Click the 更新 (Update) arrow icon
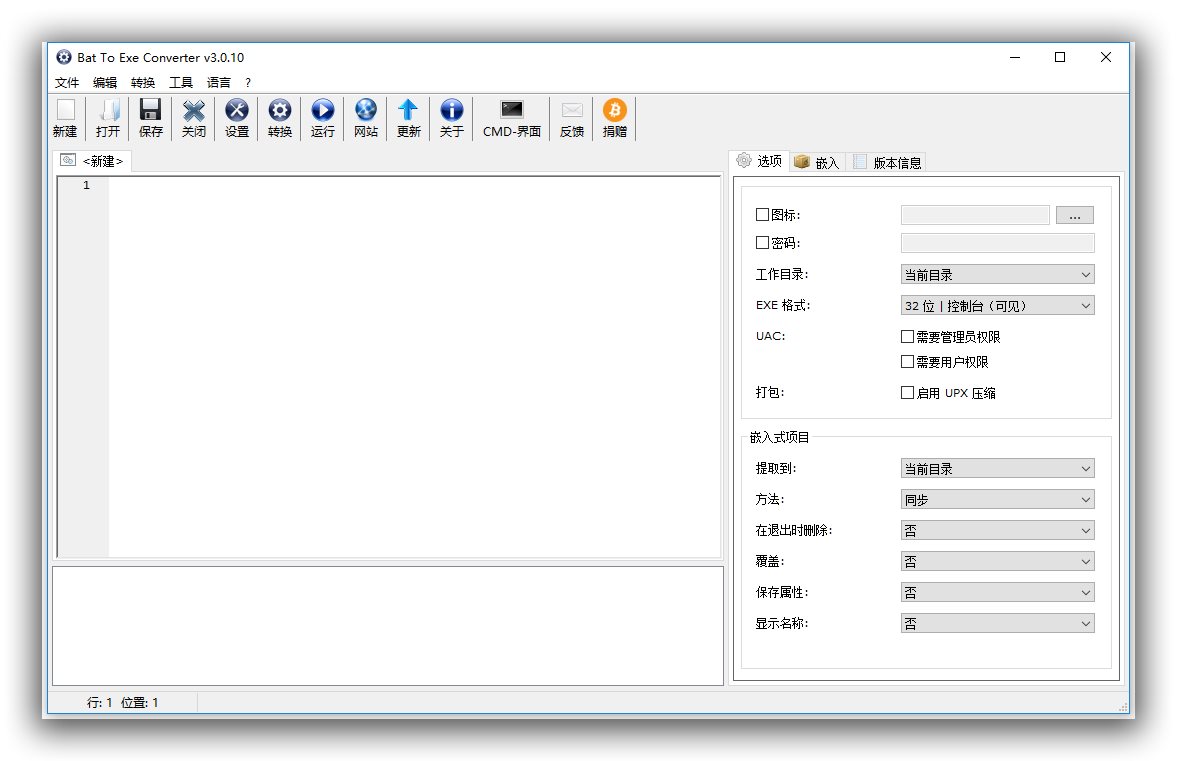The height and width of the screenshot is (761, 1177). pos(408,119)
